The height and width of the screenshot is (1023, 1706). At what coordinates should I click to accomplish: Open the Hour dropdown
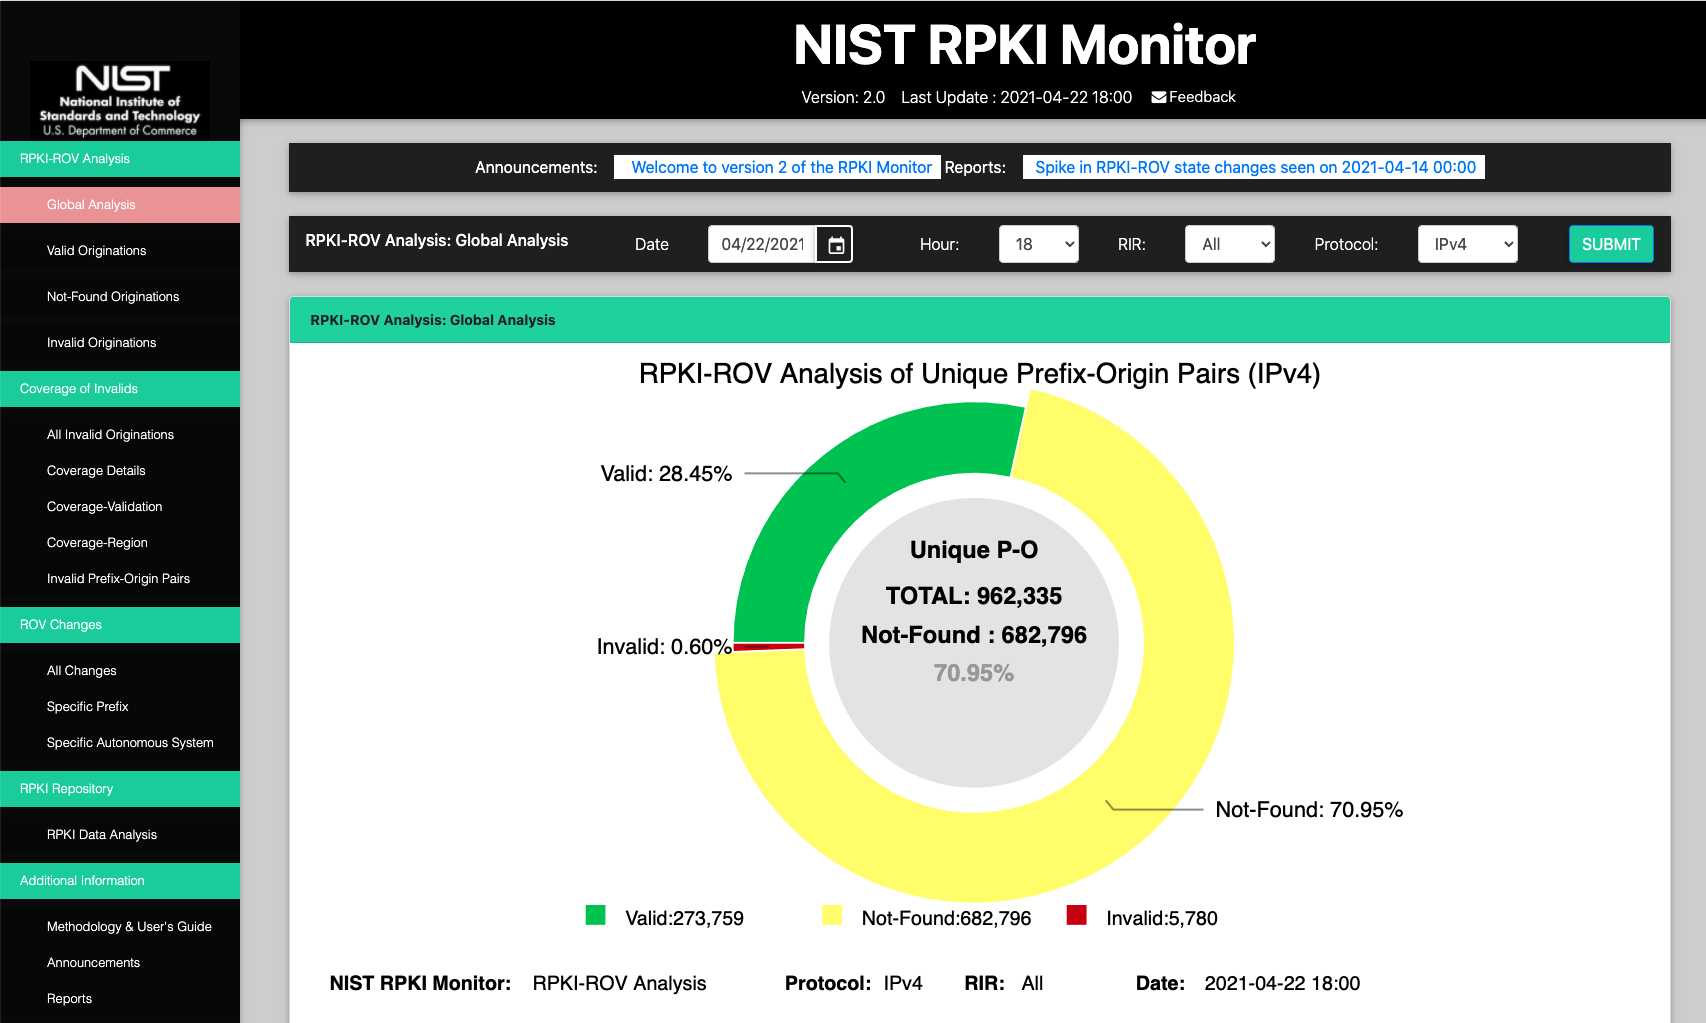pos(1038,243)
